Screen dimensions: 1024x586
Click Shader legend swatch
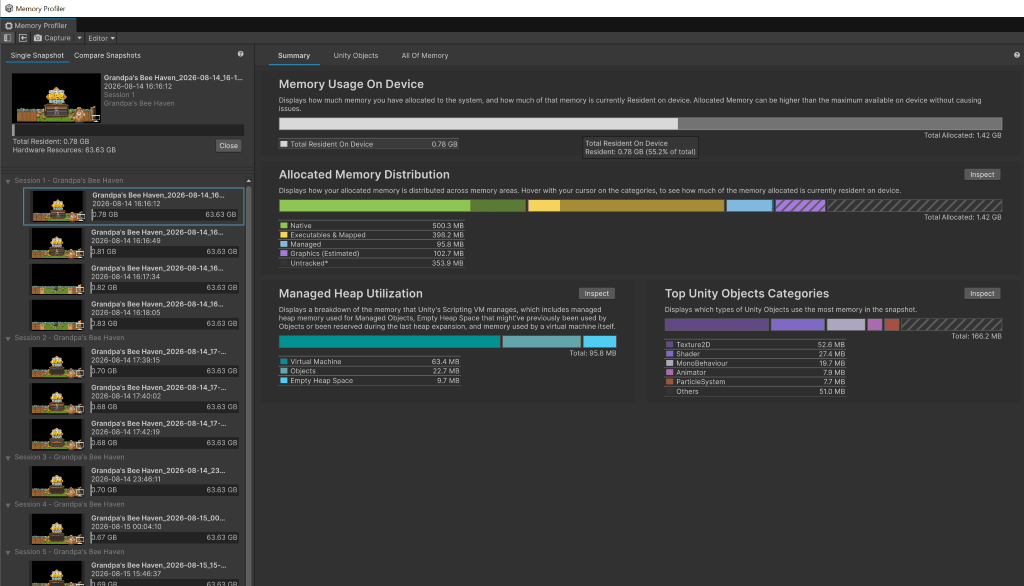point(669,353)
